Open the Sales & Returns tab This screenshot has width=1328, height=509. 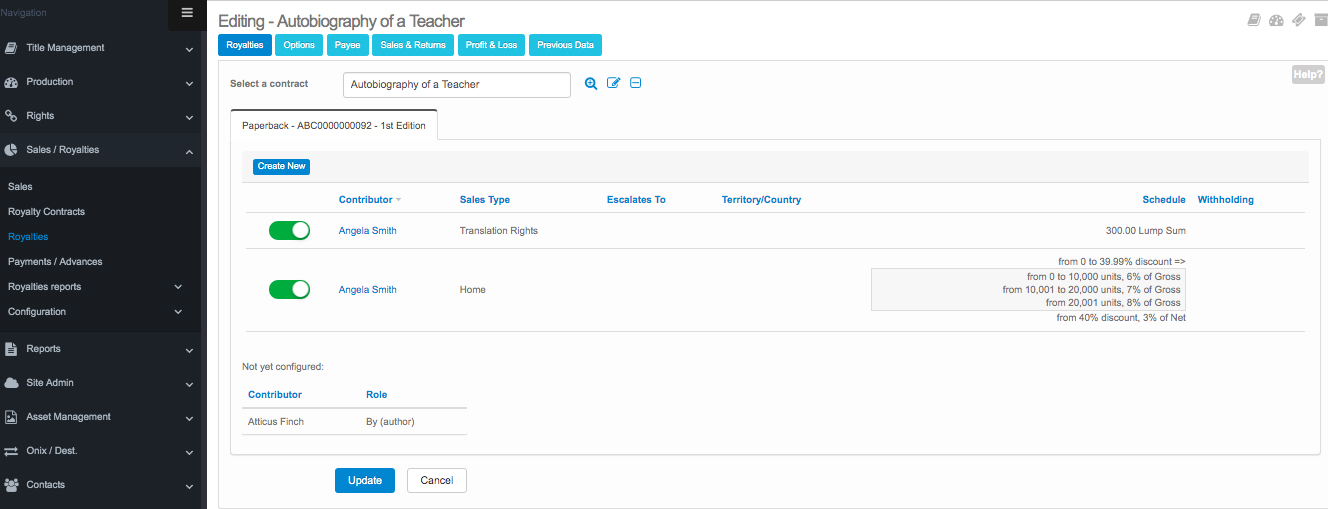coord(413,45)
